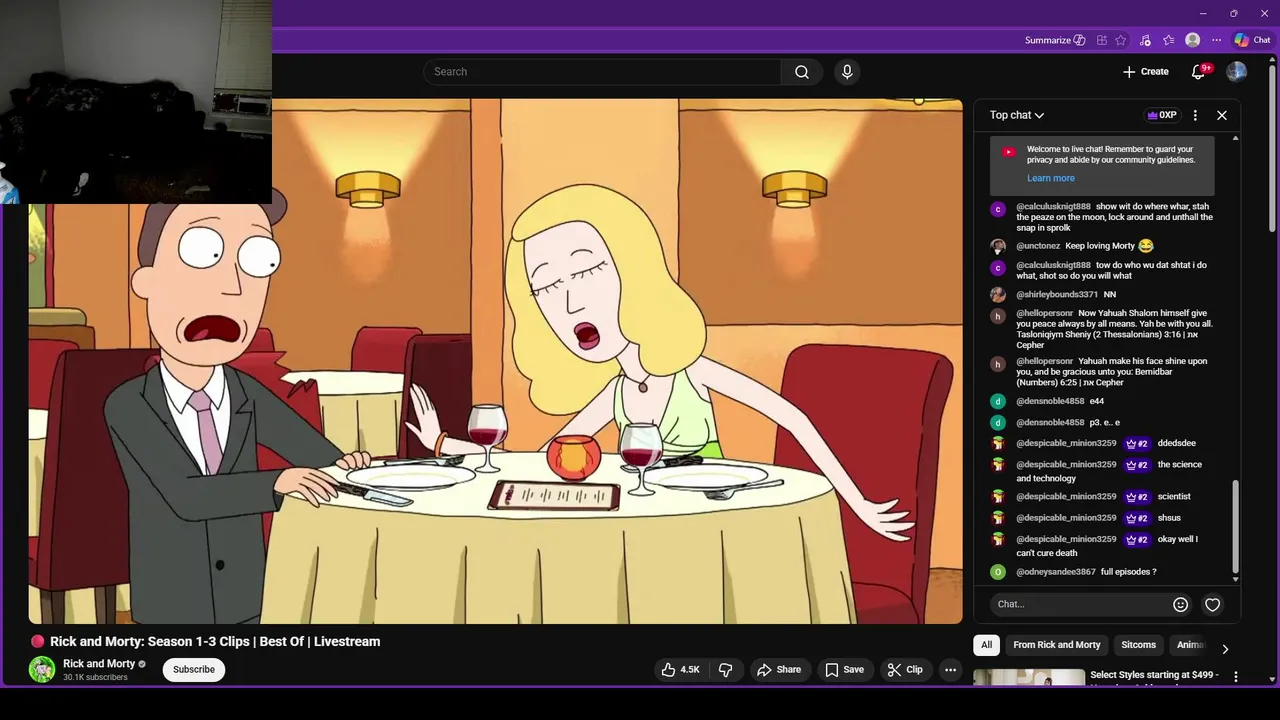Select the All filter chip
The image size is (1280, 720).
(x=986, y=645)
